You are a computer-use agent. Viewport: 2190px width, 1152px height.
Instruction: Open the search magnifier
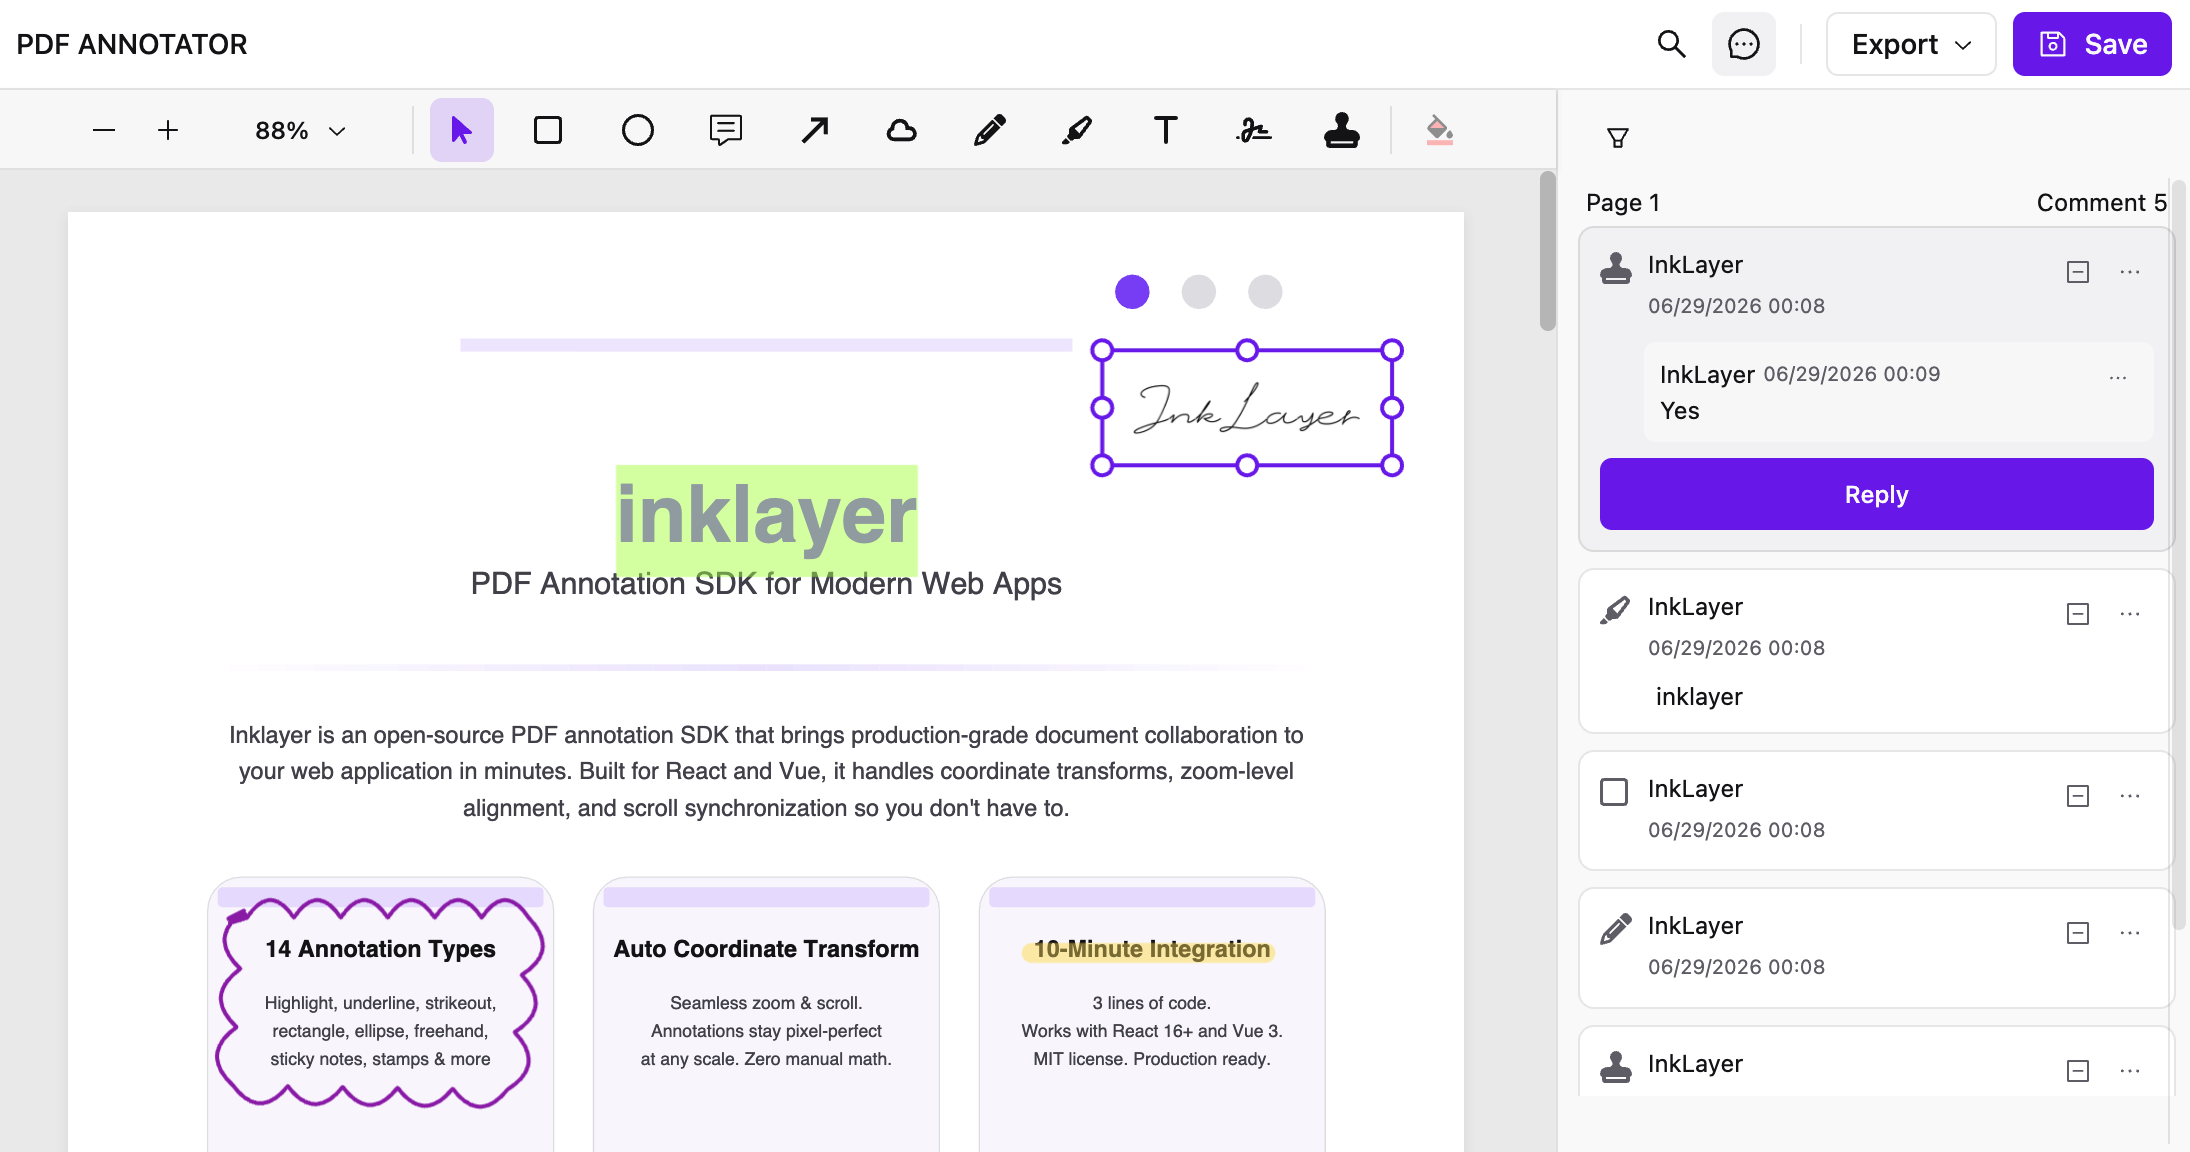pyautogui.click(x=1671, y=44)
